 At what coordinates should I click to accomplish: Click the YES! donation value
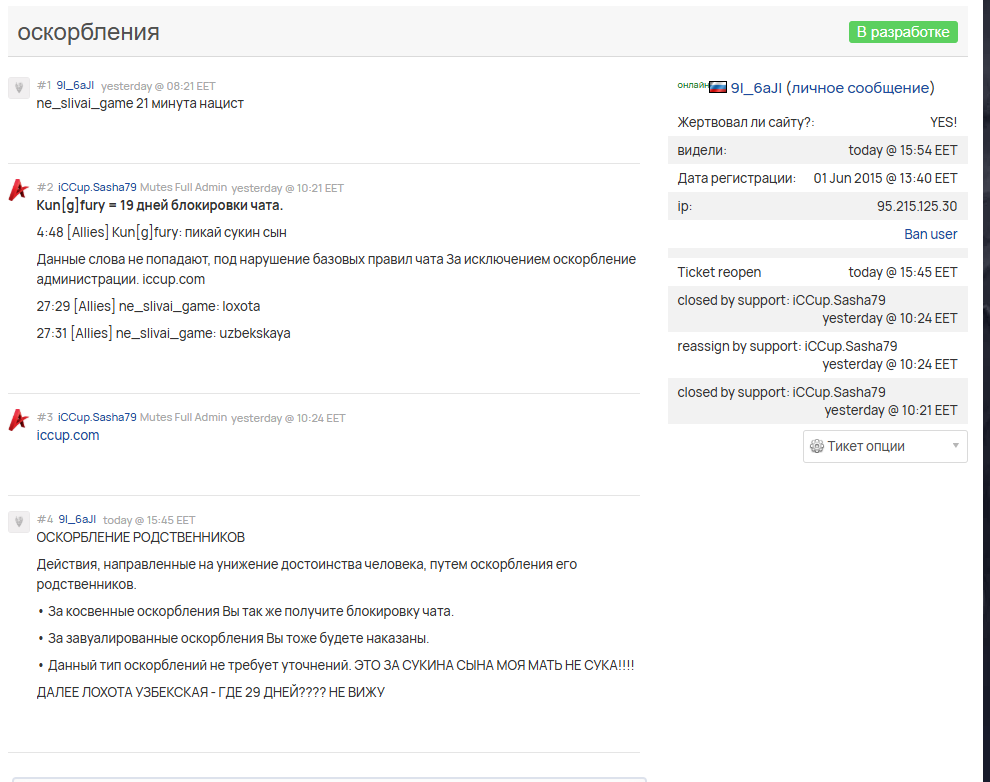coord(943,122)
